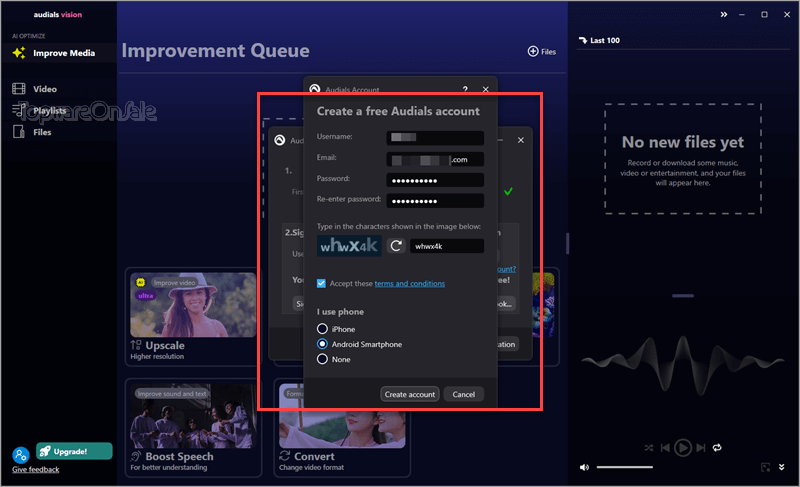Open the Last 100 list
Viewport: 800px width, 487px height.
(599, 40)
